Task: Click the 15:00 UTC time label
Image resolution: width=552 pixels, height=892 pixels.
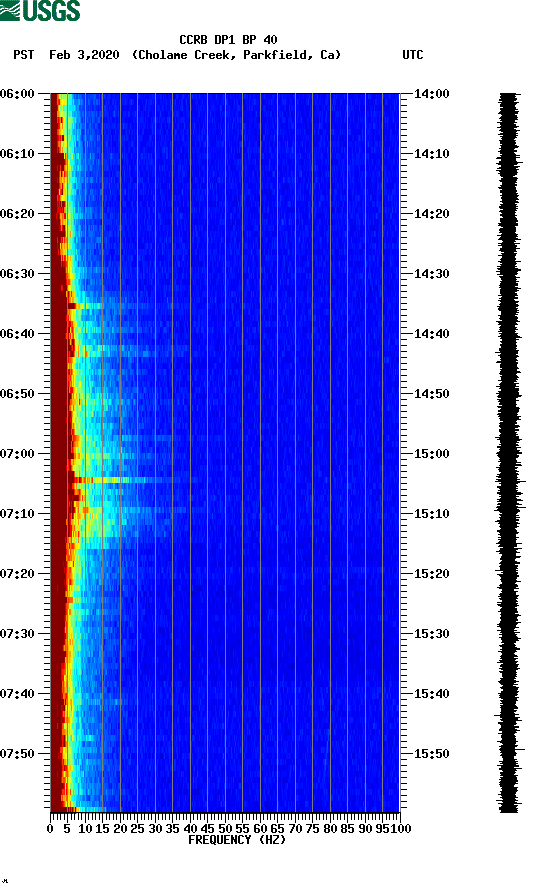Action: (x=432, y=454)
